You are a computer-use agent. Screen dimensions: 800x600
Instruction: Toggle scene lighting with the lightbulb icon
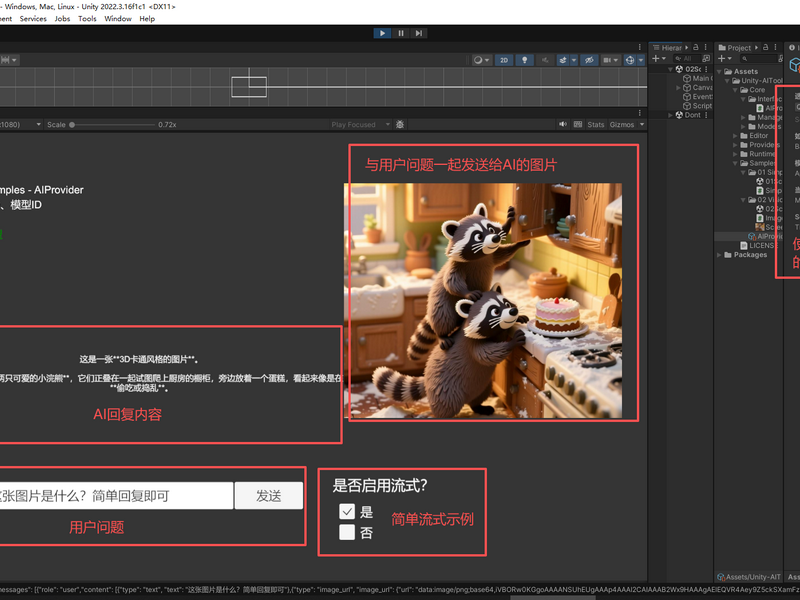coord(524,60)
